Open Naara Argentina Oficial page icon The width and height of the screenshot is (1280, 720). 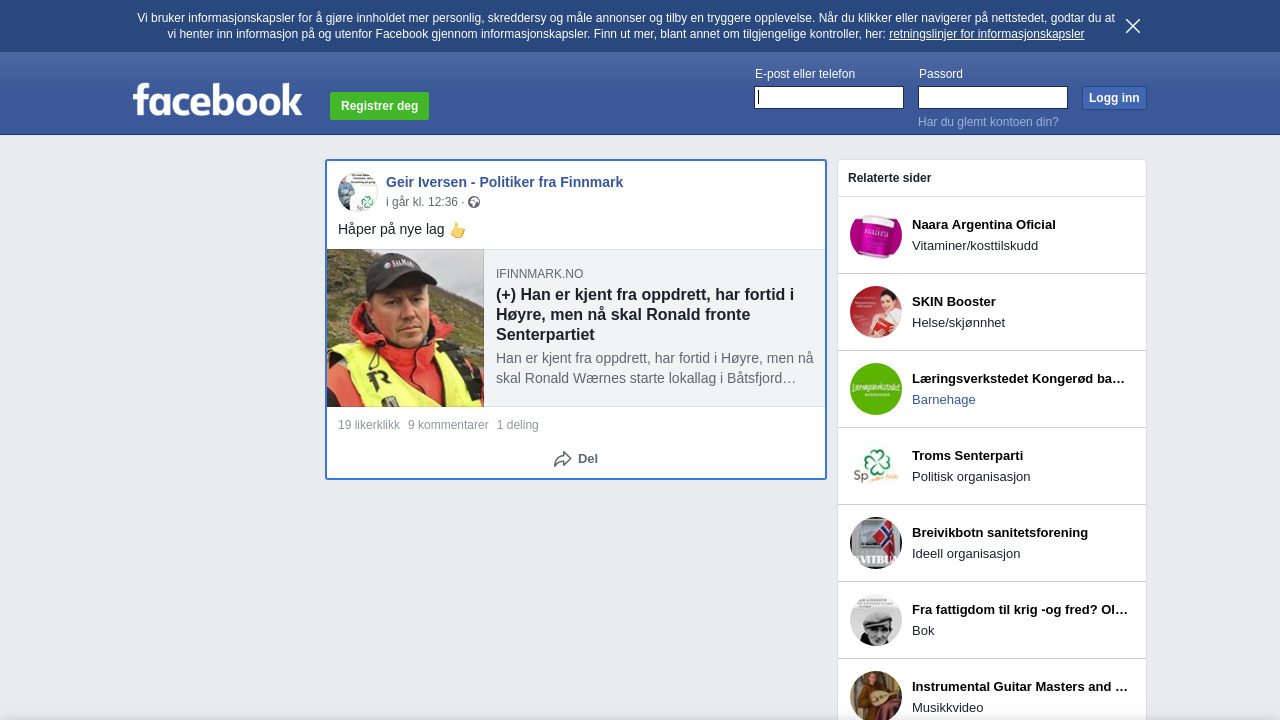tap(876, 235)
